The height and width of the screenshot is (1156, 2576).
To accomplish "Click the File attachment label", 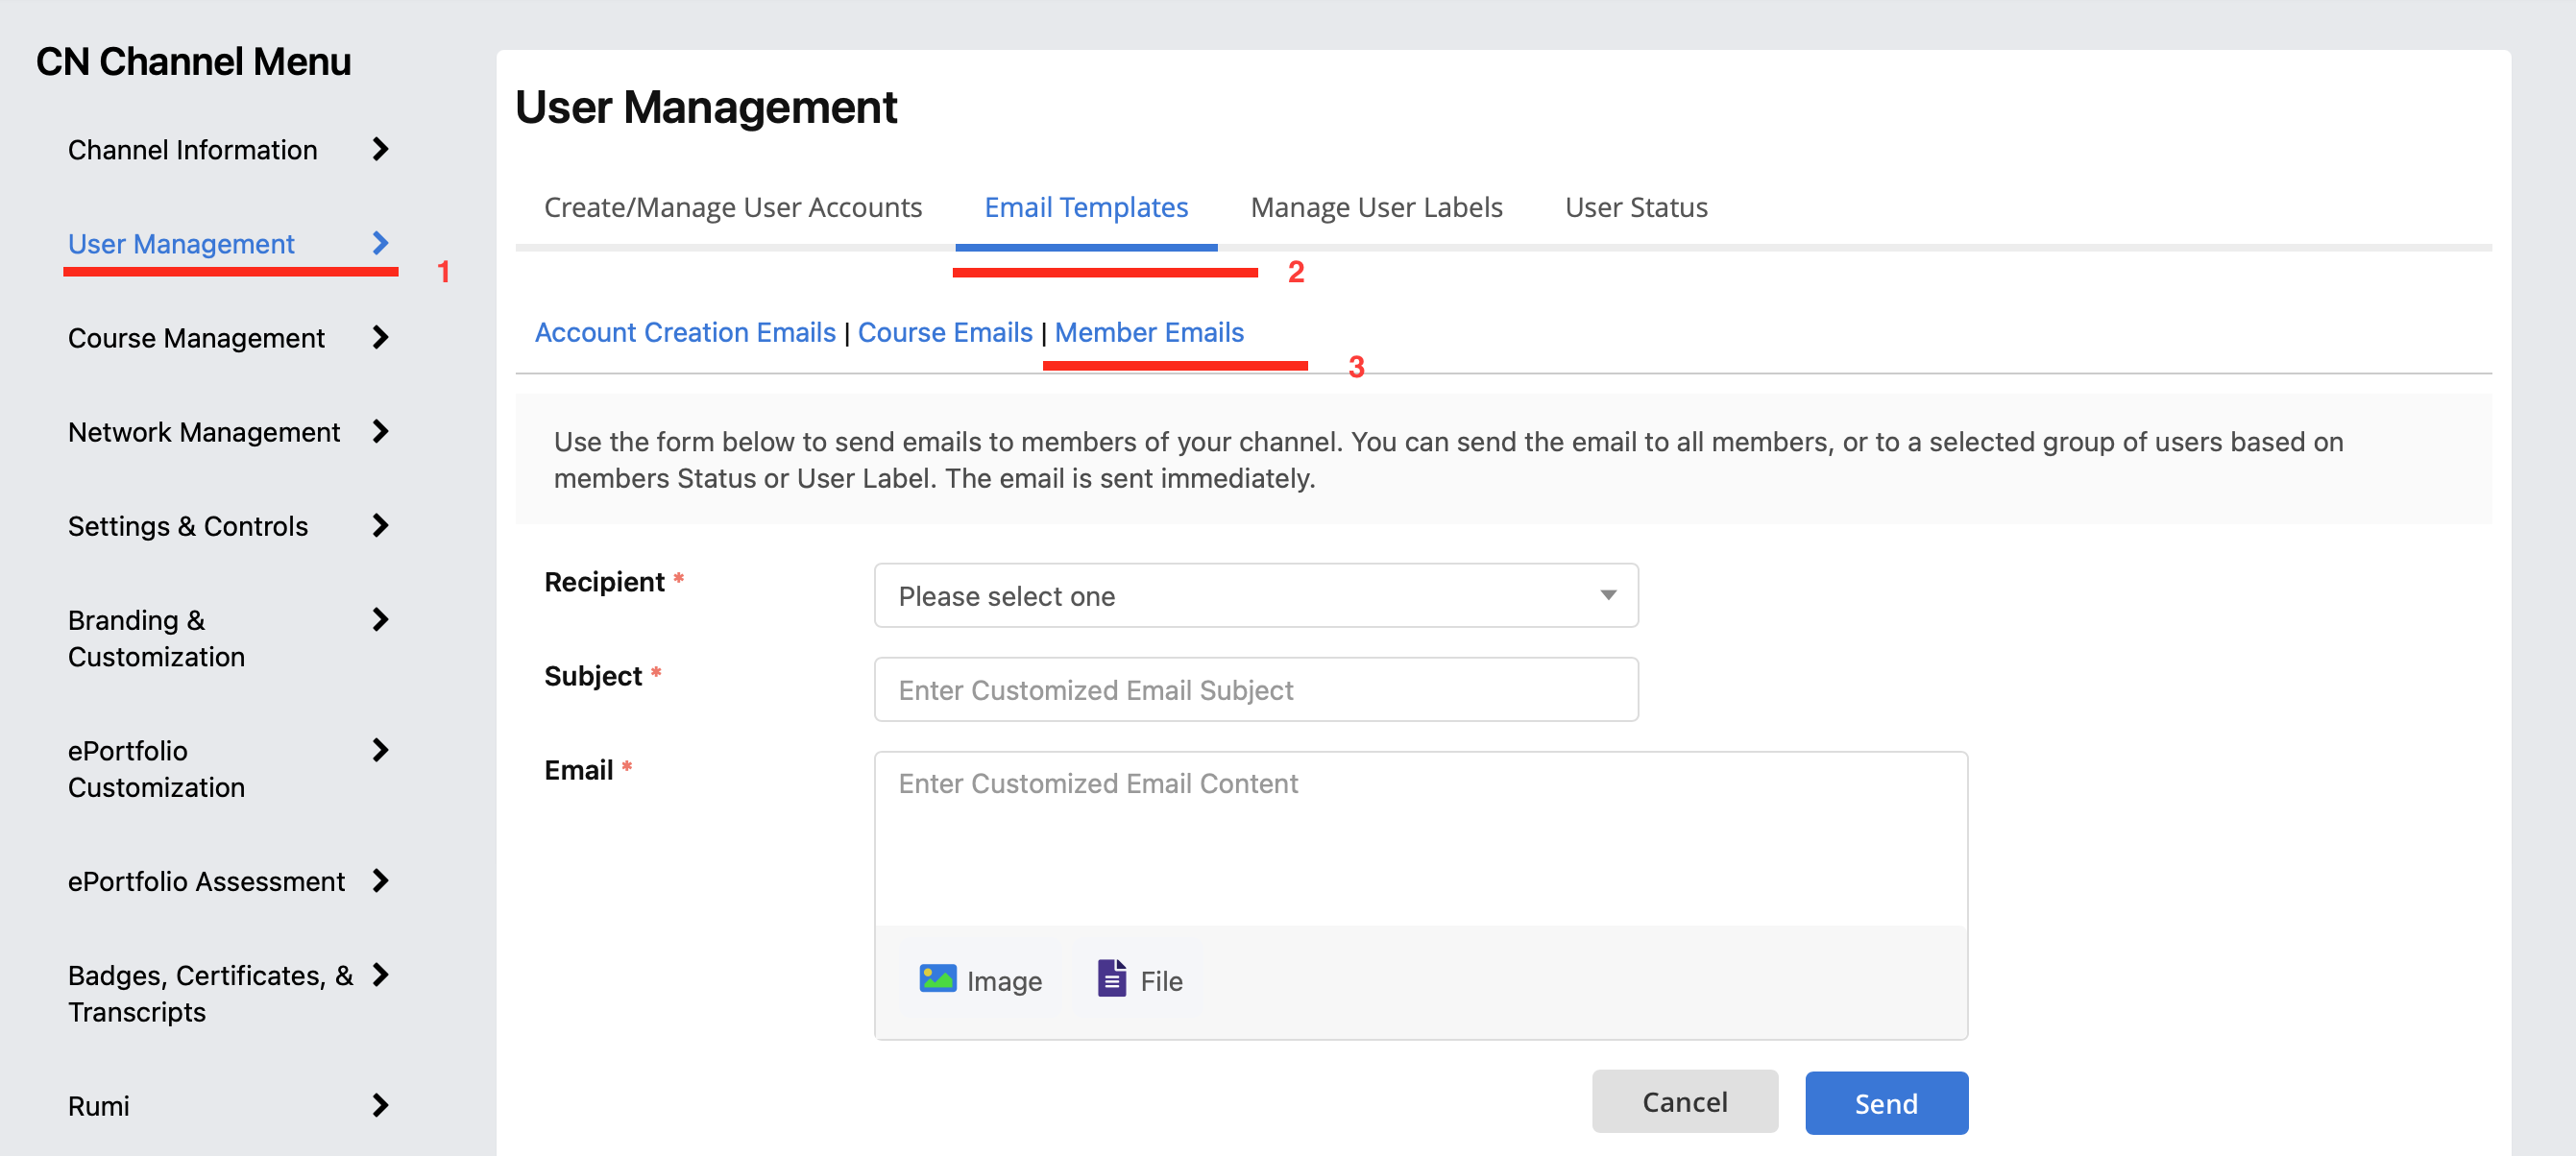I will click(x=1161, y=982).
